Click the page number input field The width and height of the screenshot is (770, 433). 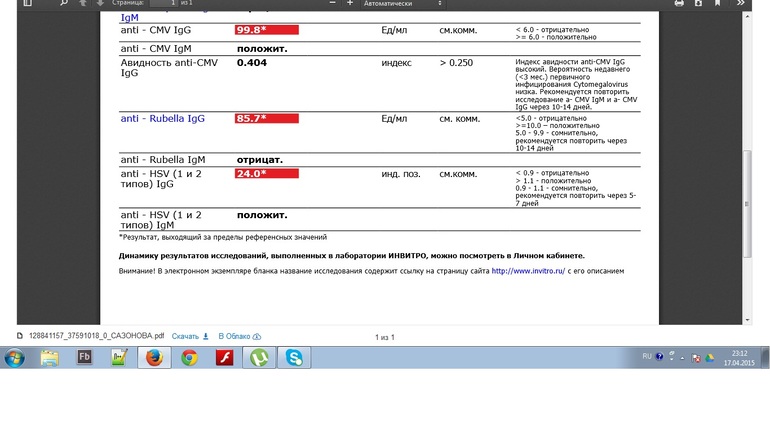click(163, 4)
